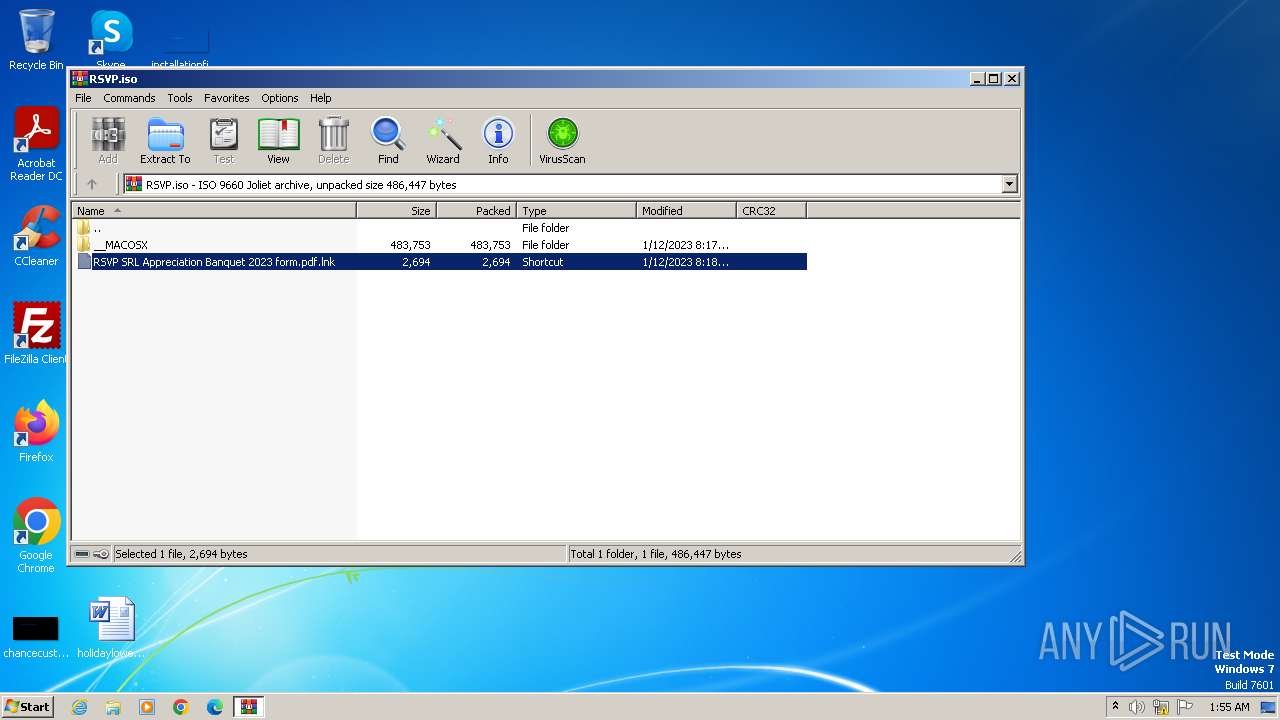Show hidden tray icons arrow
Image resolution: width=1280 pixels, height=720 pixels.
click(x=1115, y=707)
